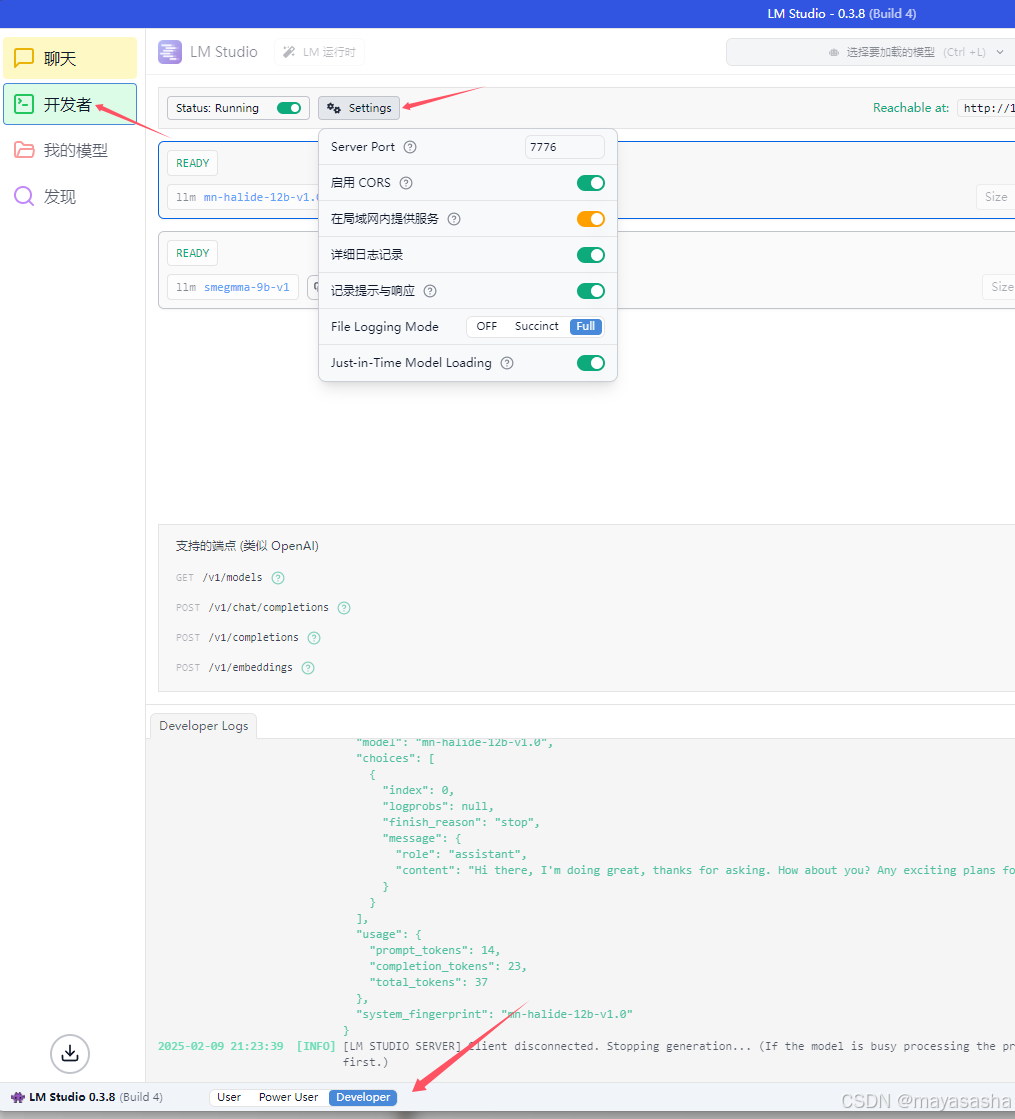Edit the Server Port field 7776
Viewport: 1015px width, 1119px height.
(x=565, y=147)
